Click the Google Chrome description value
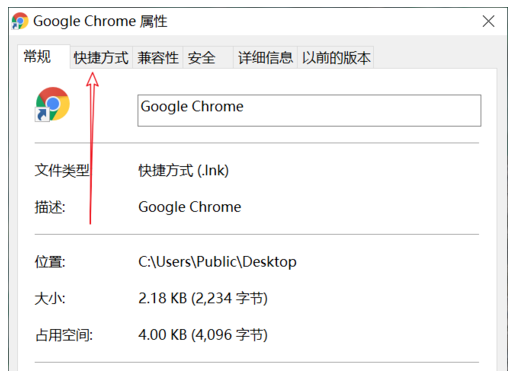 click(190, 207)
